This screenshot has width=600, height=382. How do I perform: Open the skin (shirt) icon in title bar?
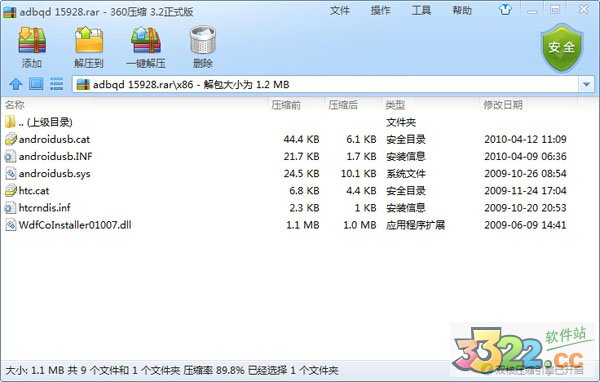click(x=505, y=10)
